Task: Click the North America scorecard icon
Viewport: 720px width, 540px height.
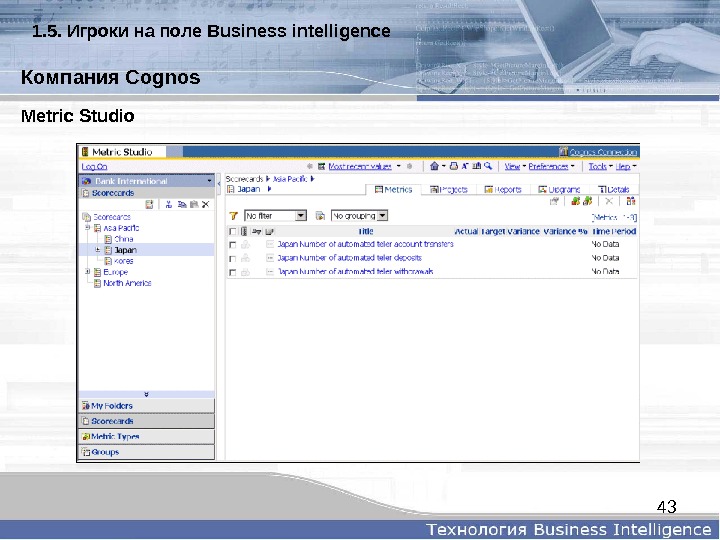Action: pyautogui.click(x=97, y=283)
